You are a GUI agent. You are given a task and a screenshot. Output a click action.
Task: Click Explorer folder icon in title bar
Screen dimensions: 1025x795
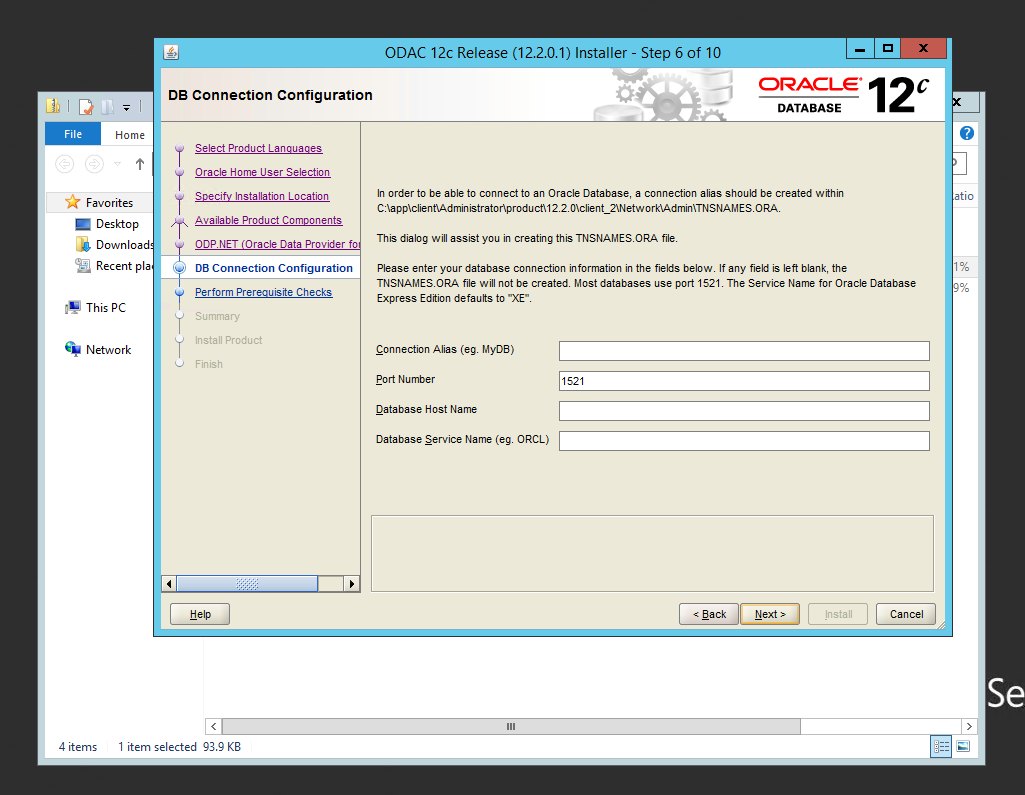click(53, 106)
